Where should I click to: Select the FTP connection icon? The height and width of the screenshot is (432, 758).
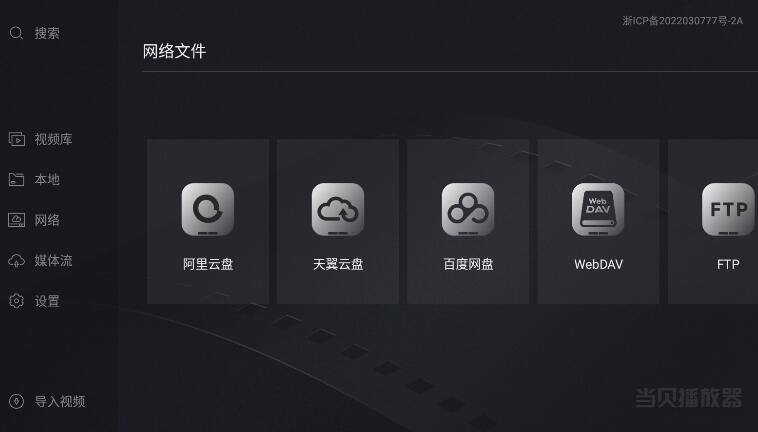coord(728,209)
